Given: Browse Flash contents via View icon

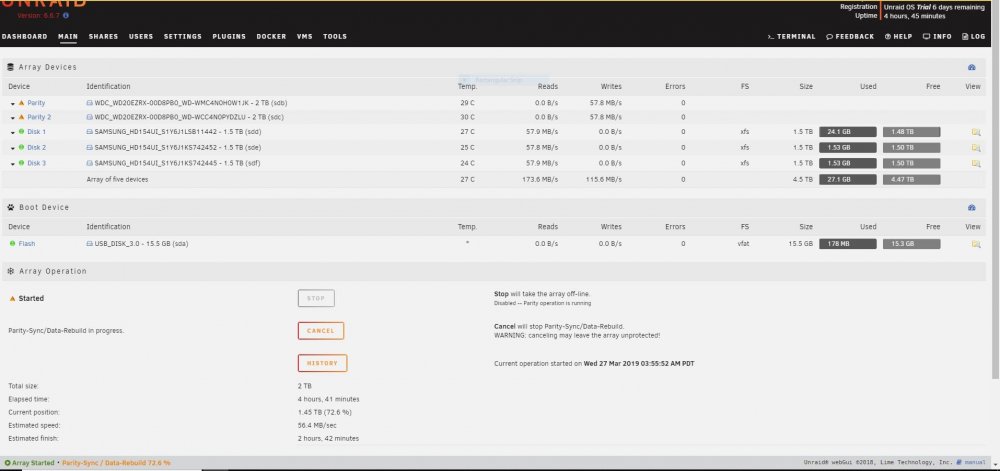Looking at the screenshot, I should tap(976, 244).
